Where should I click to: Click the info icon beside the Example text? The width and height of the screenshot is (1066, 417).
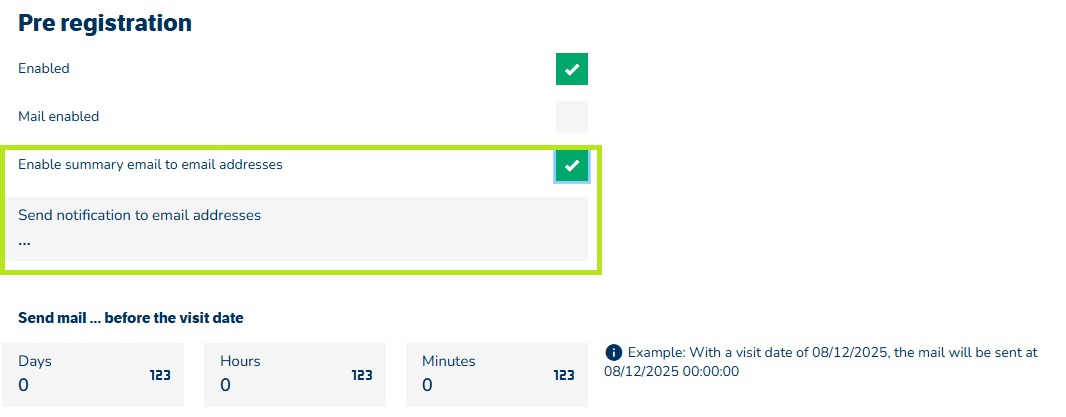click(614, 353)
